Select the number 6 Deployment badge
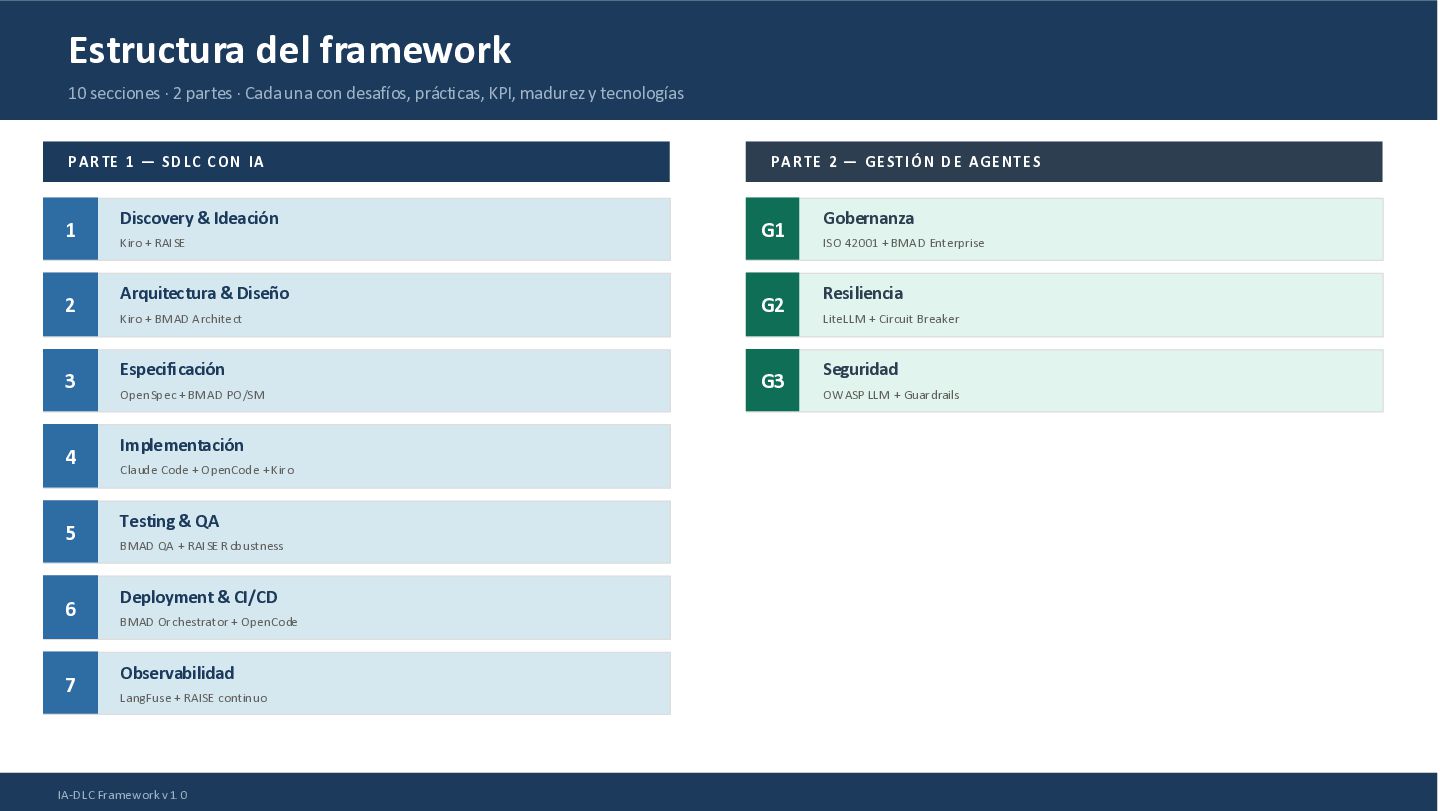This screenshot has height=811, width=1440. pos(70,608)
